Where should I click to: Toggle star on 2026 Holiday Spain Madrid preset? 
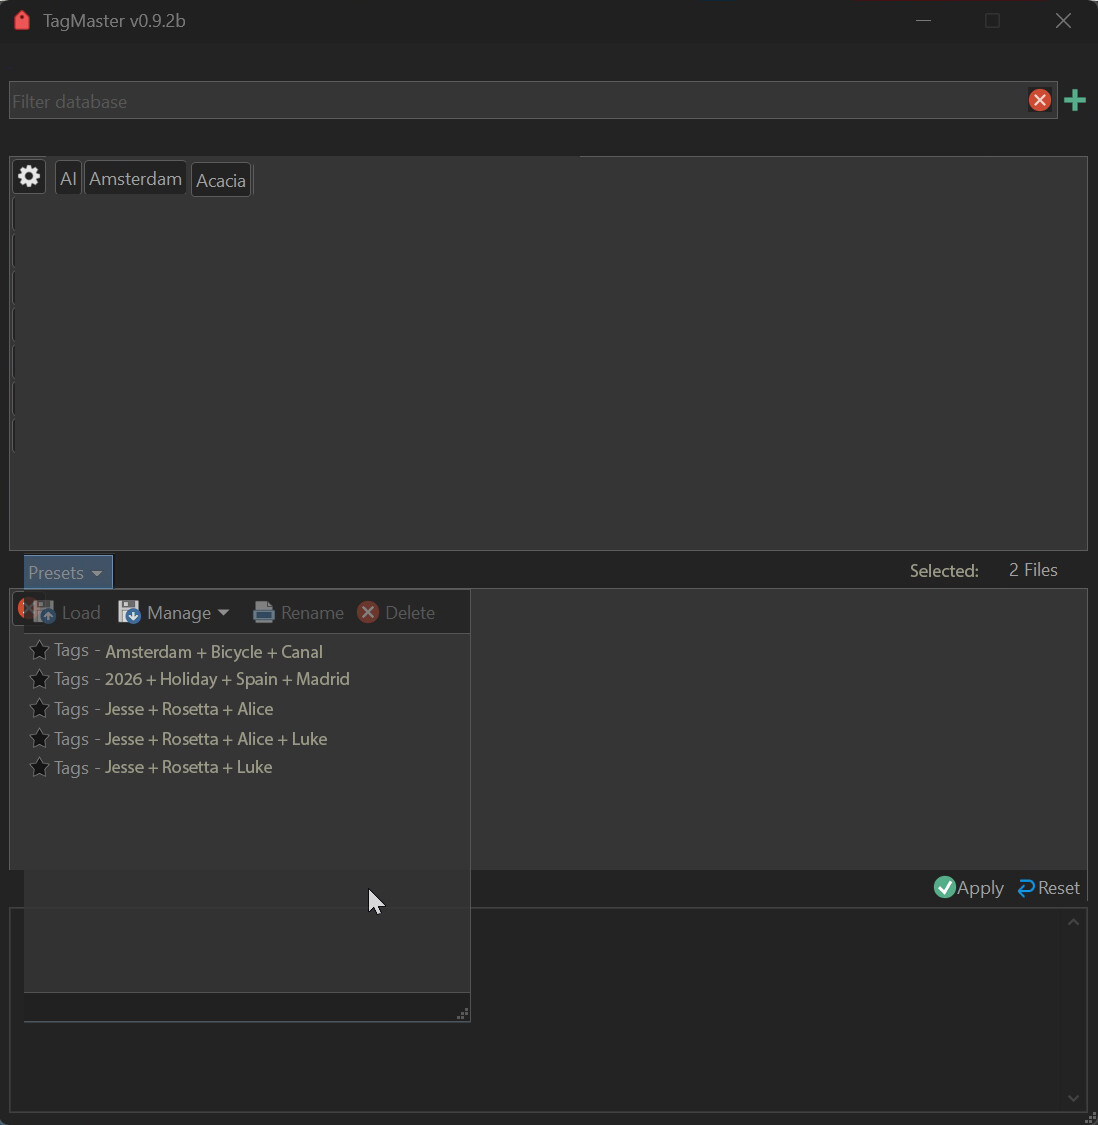(x=39, y=679)
